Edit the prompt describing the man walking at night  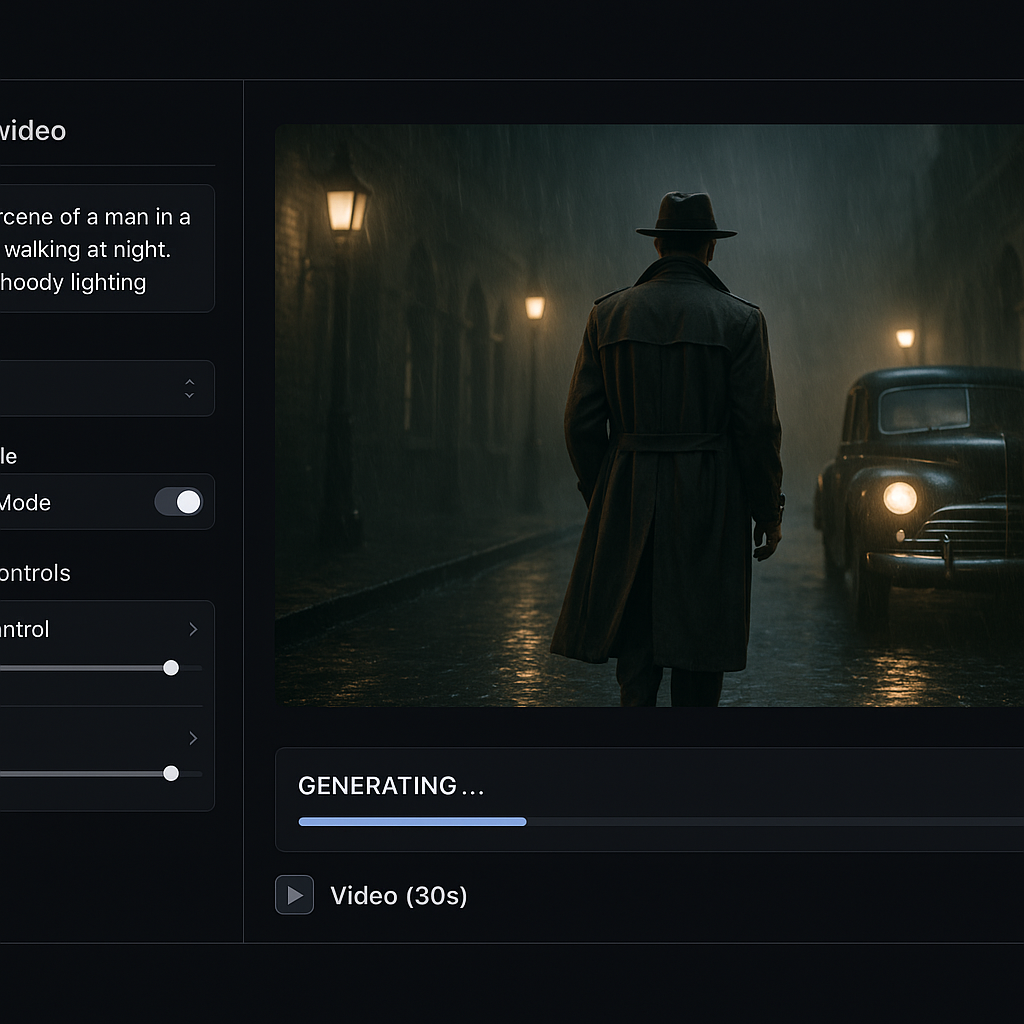point(100,248)
